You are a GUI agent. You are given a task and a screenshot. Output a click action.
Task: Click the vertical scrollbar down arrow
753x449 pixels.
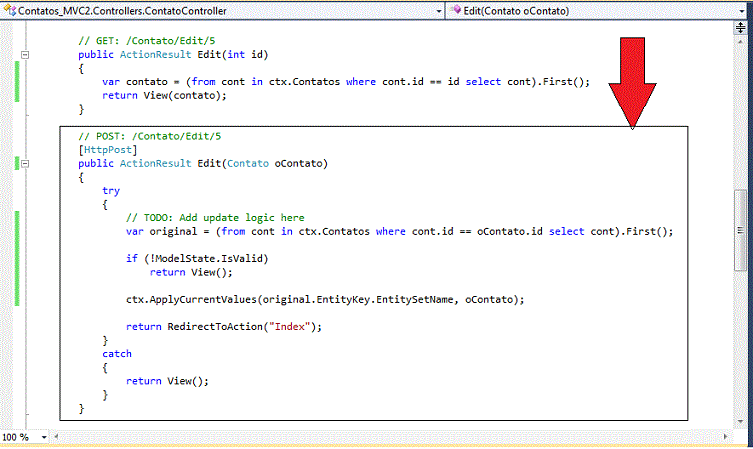point(741,422)
